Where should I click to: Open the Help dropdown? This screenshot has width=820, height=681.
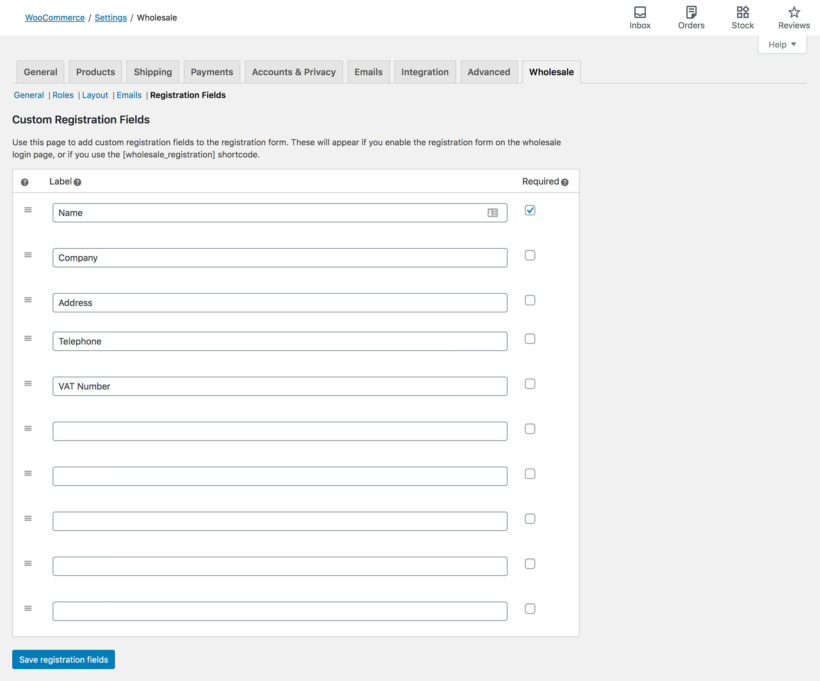[x=782, y=43]
